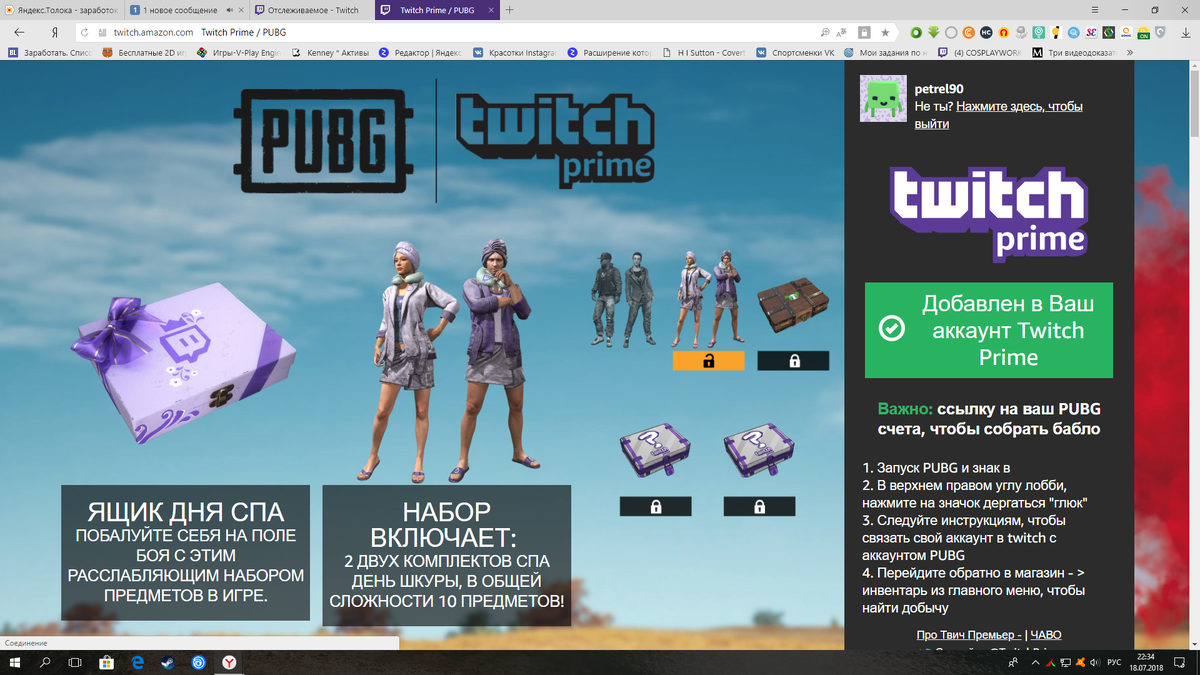Reload the page with the refresh icon
1200x675 pixels.
click(87, 32)
